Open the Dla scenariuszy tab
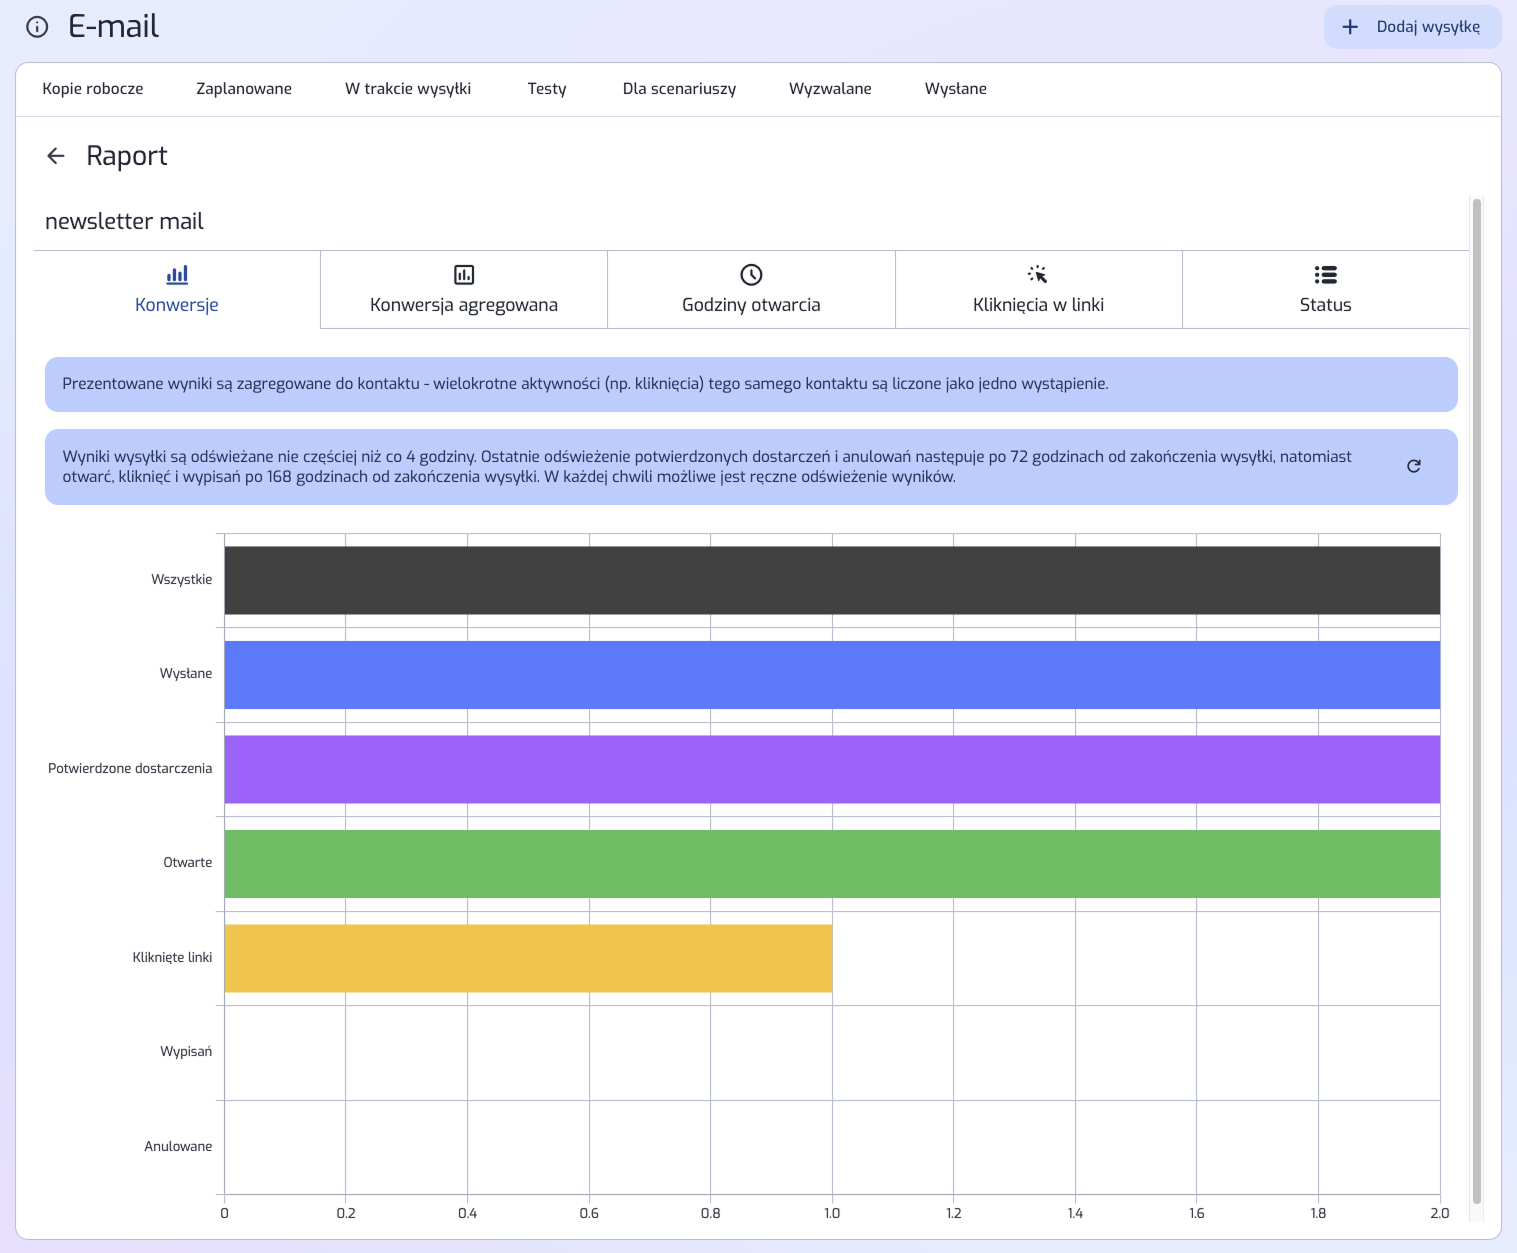This screenshot has width=1517, height=1253. pos(679,89)
